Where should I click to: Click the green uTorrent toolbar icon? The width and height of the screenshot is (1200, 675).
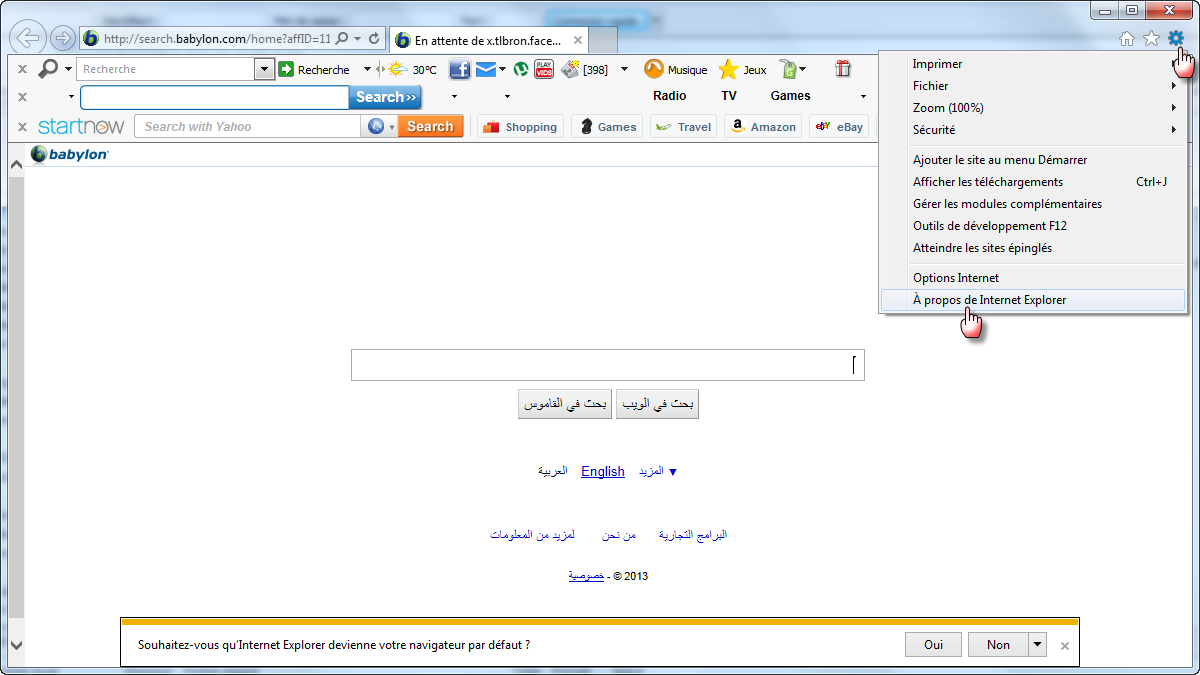pos(520,70)
